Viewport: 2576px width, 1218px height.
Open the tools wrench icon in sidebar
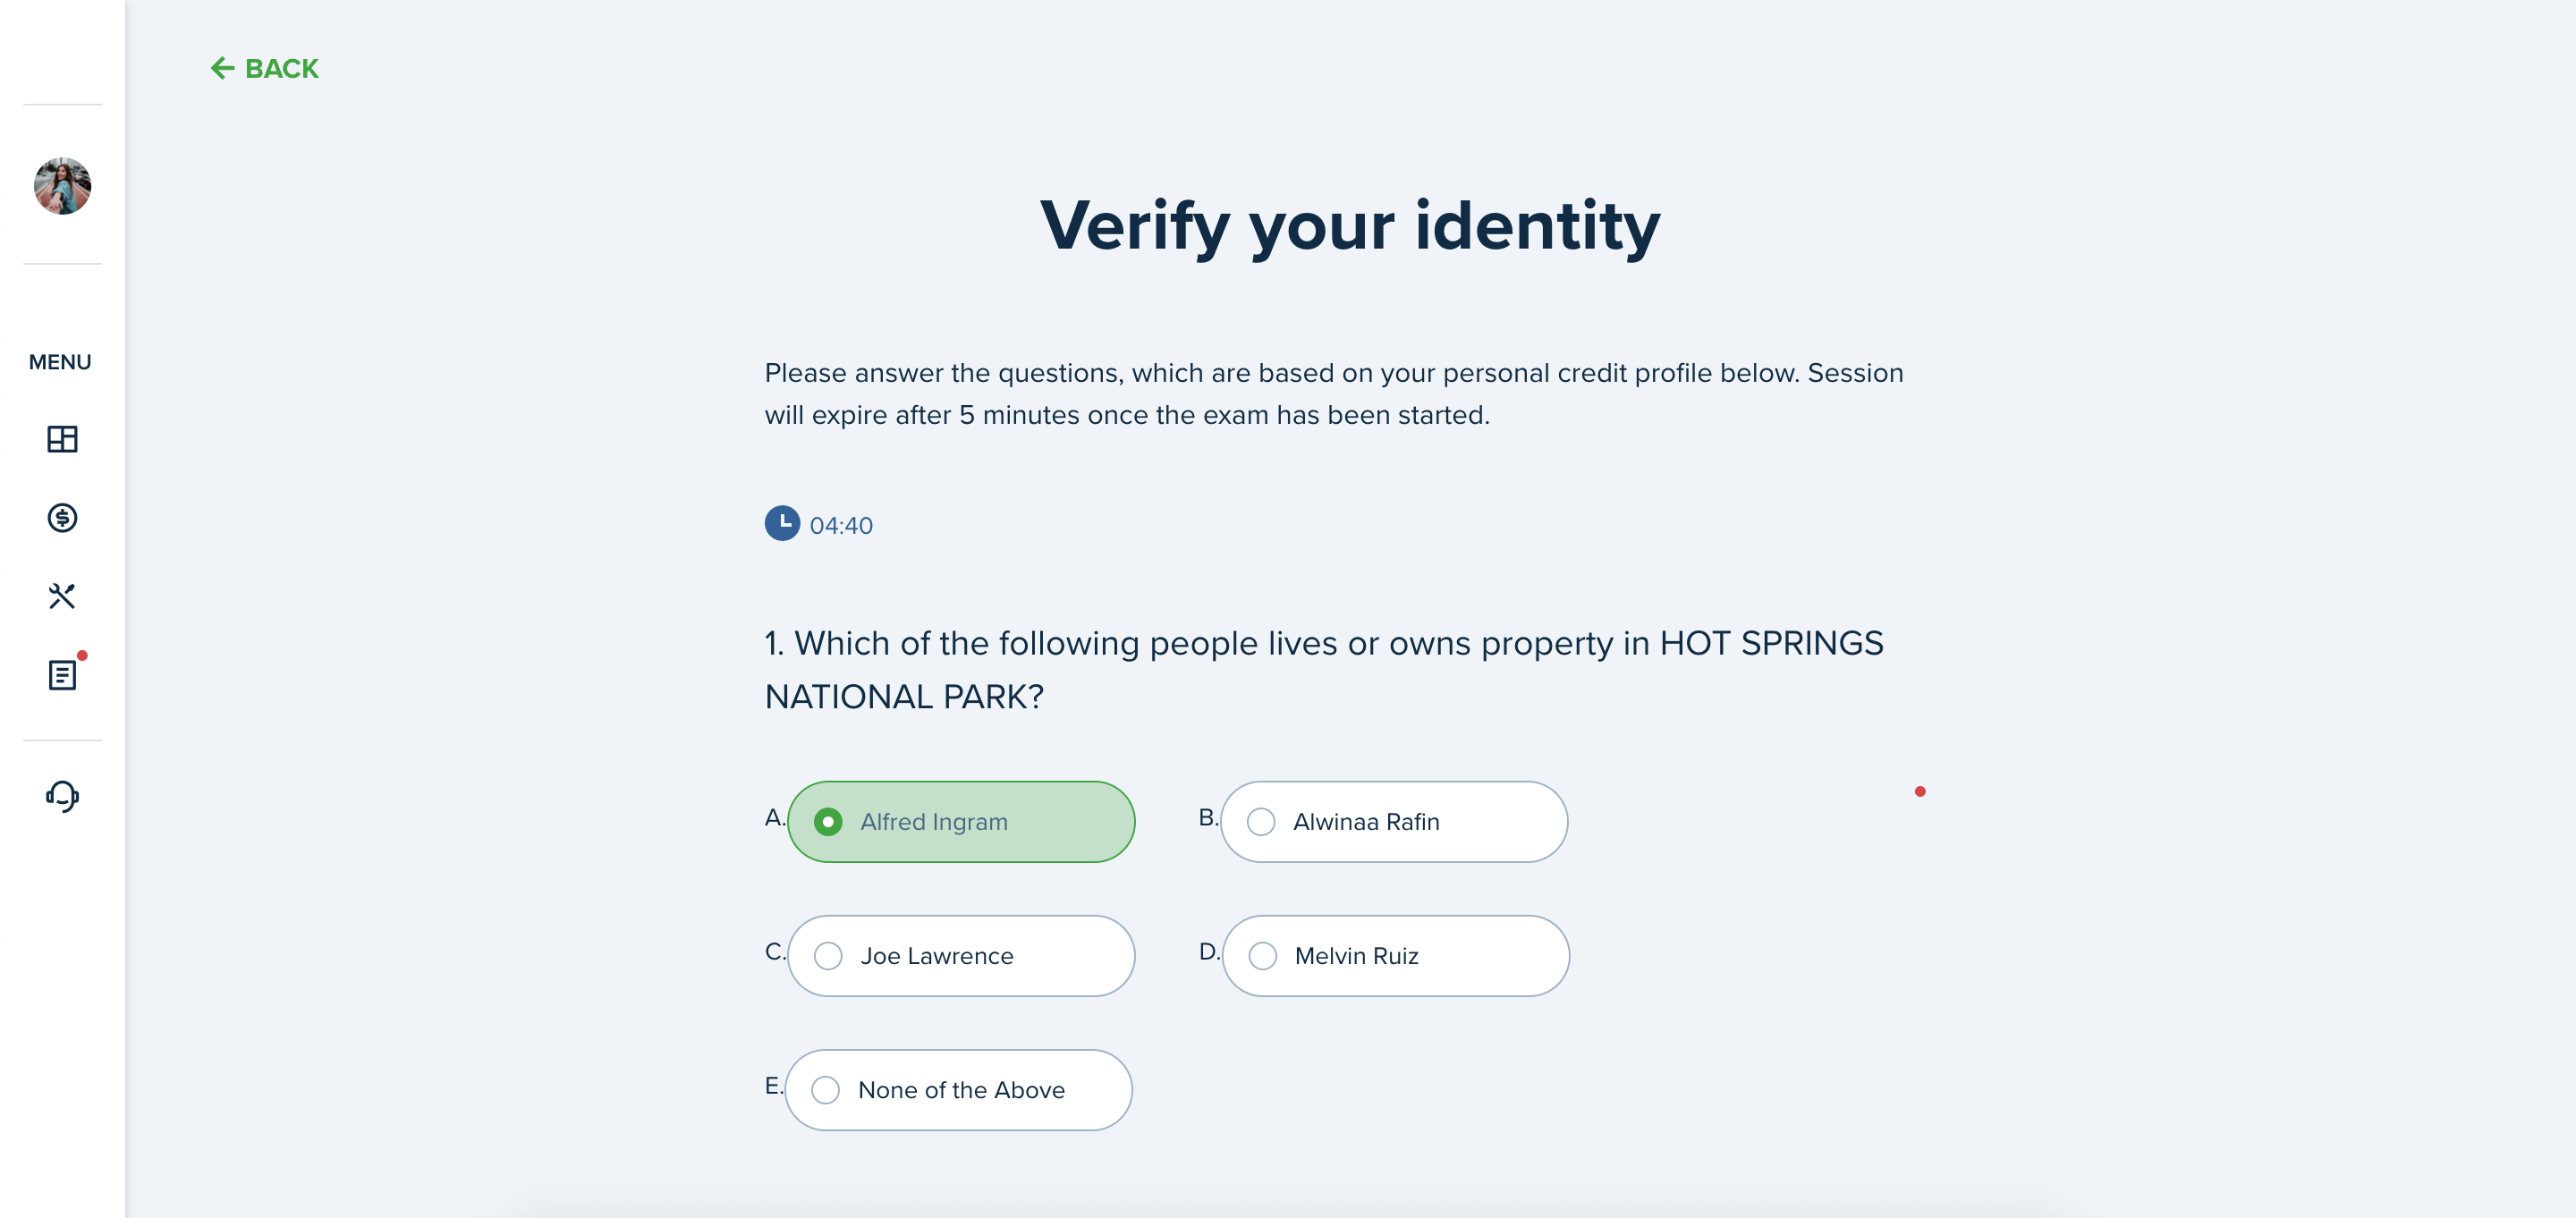(62, 596)
